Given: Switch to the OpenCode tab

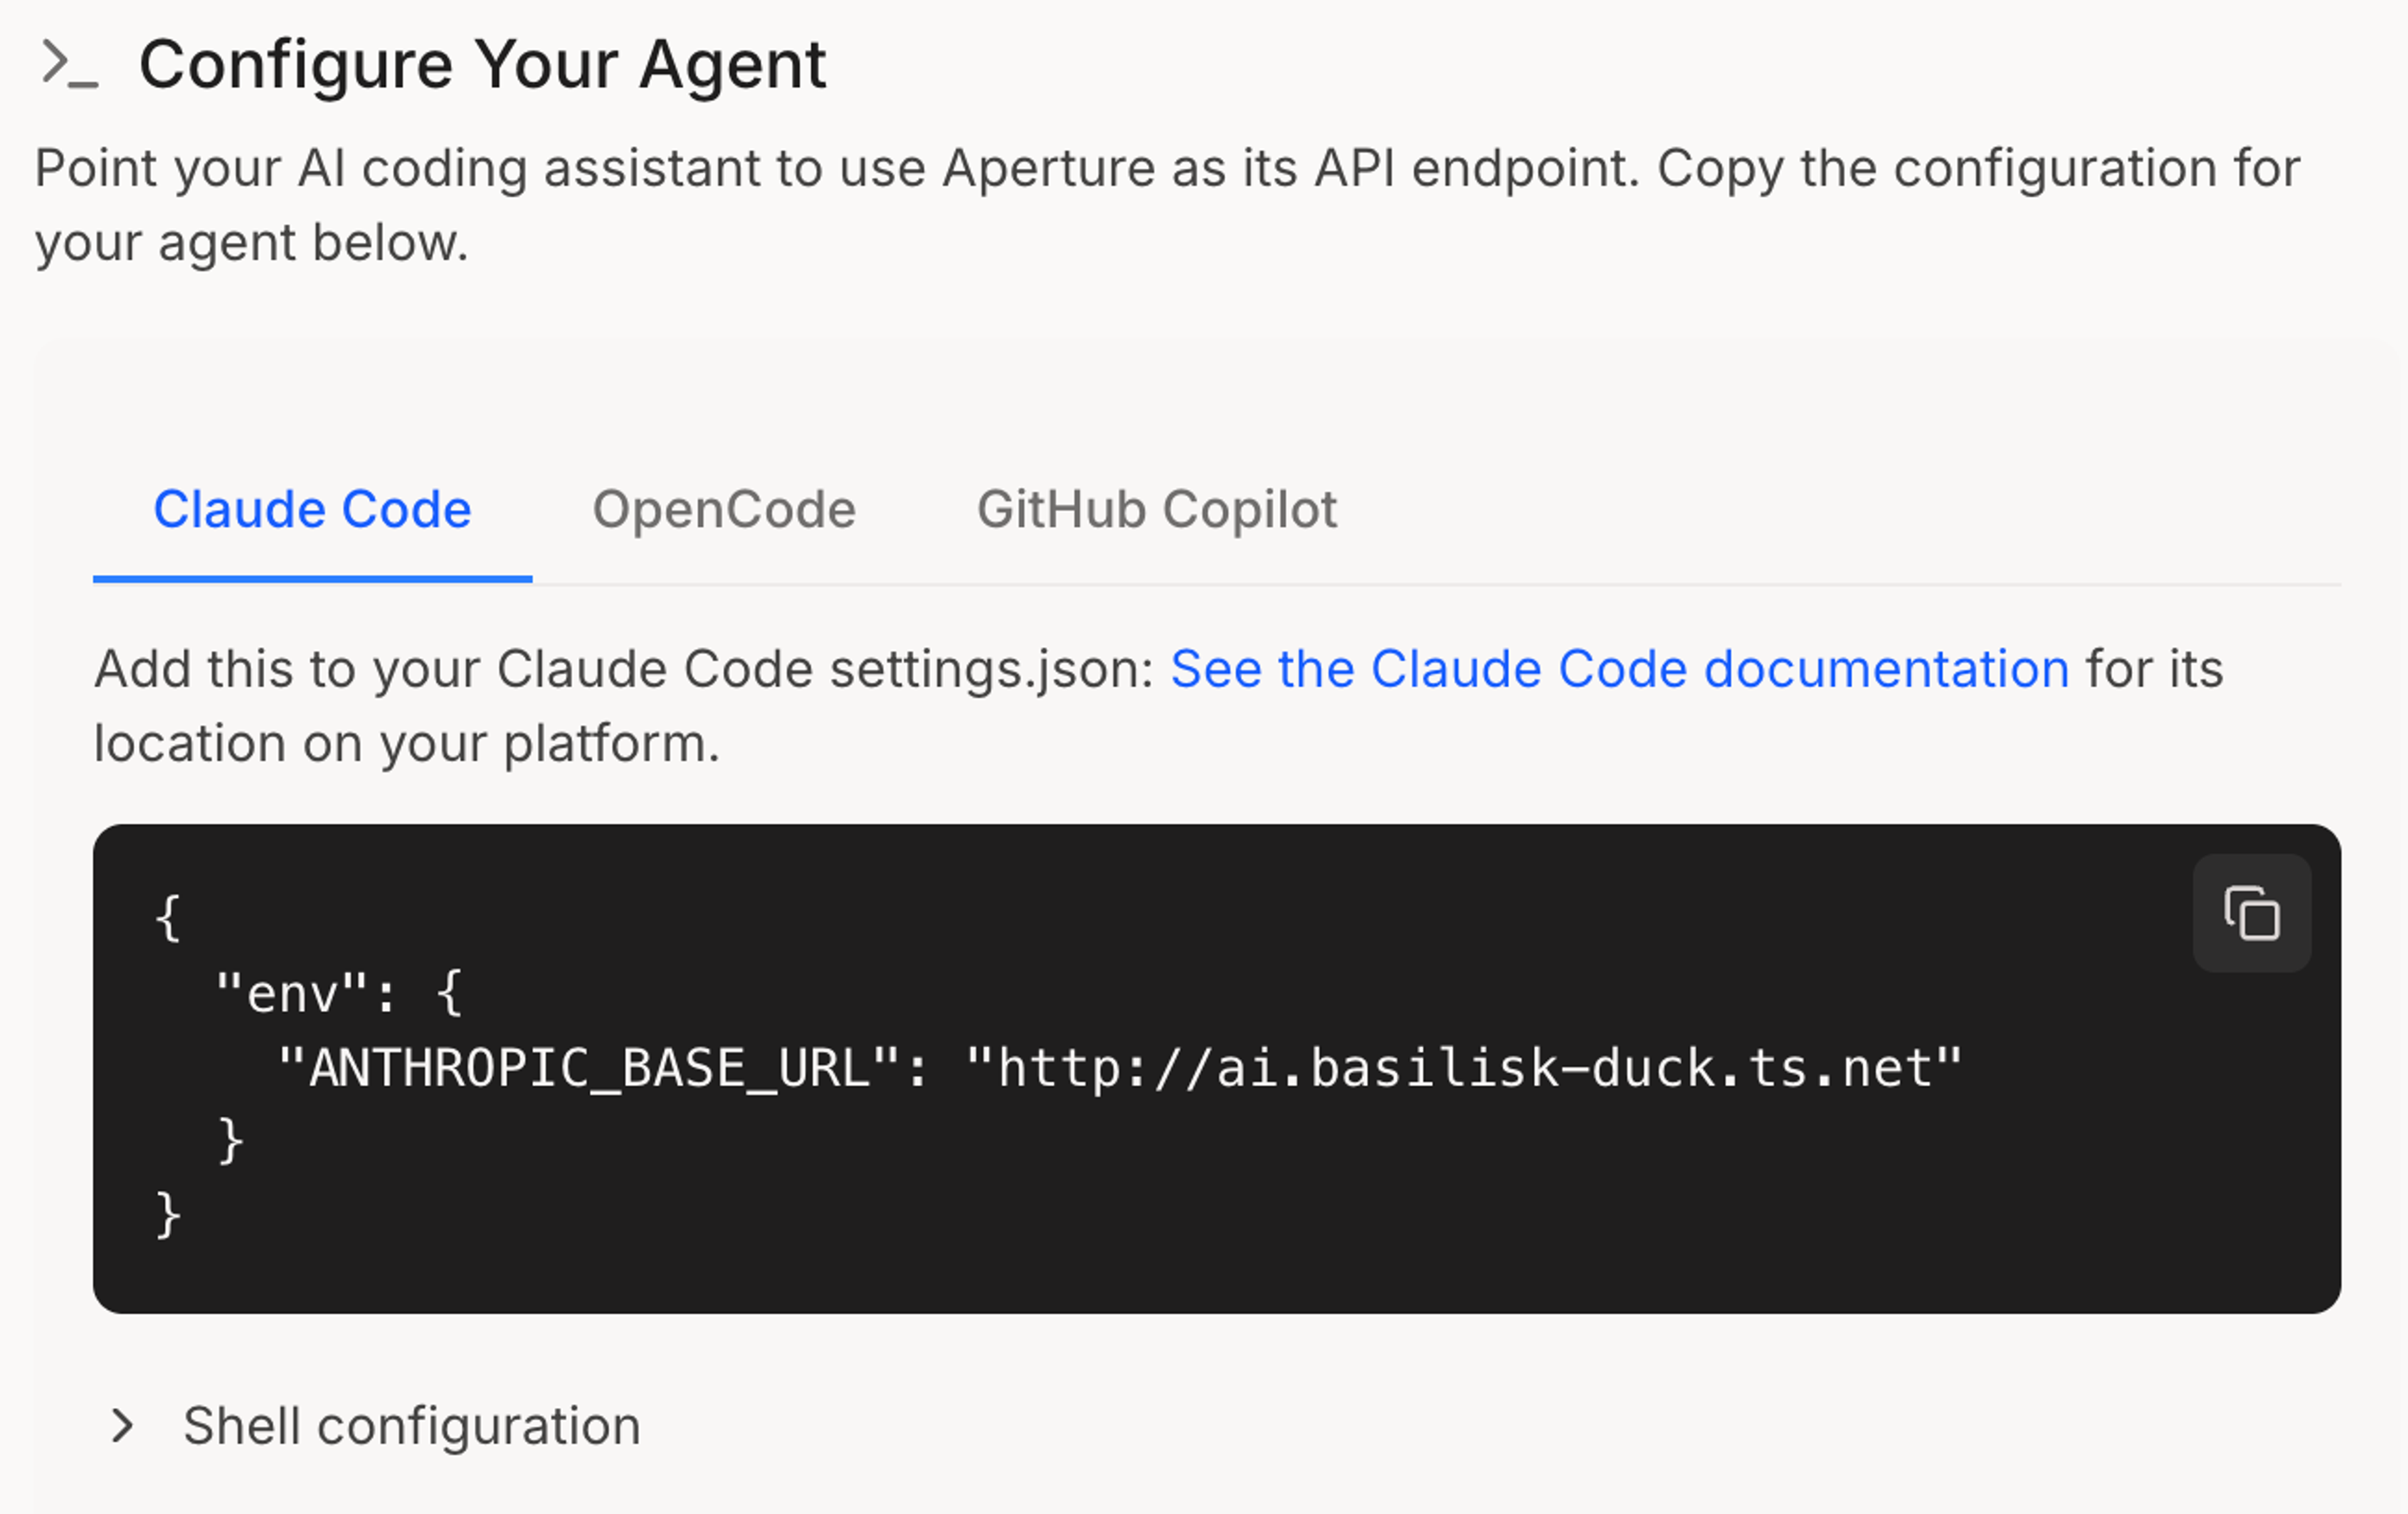Looking at the screenshot, I should [x=724, y=510].
